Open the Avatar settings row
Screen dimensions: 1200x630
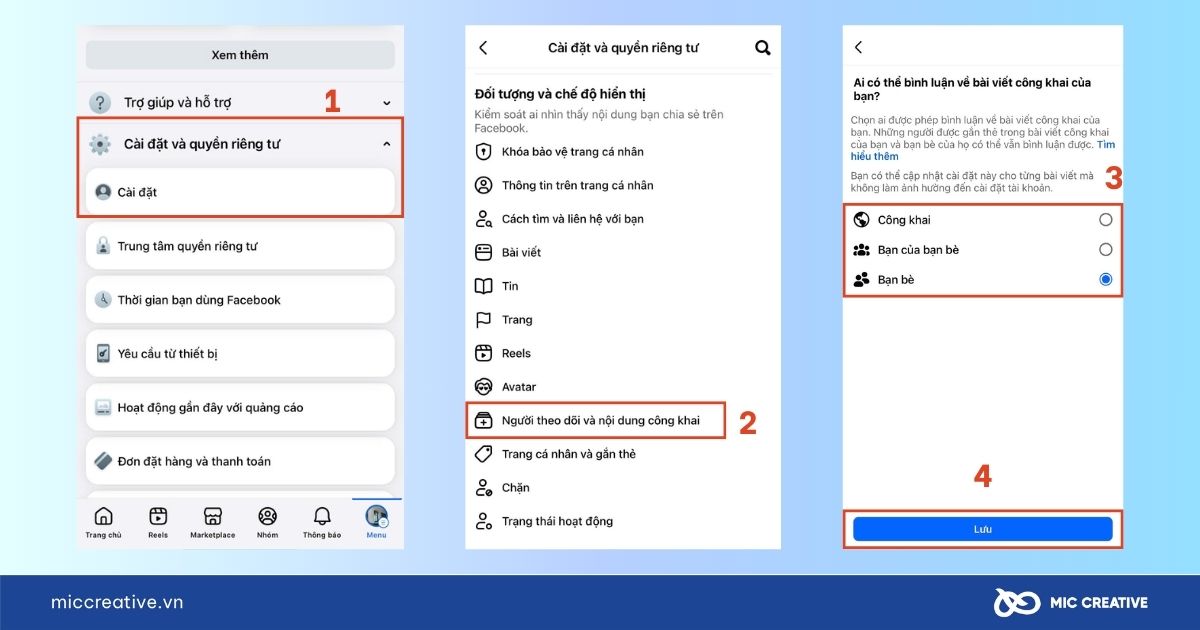pyautogui.click(x=621, y=387)
